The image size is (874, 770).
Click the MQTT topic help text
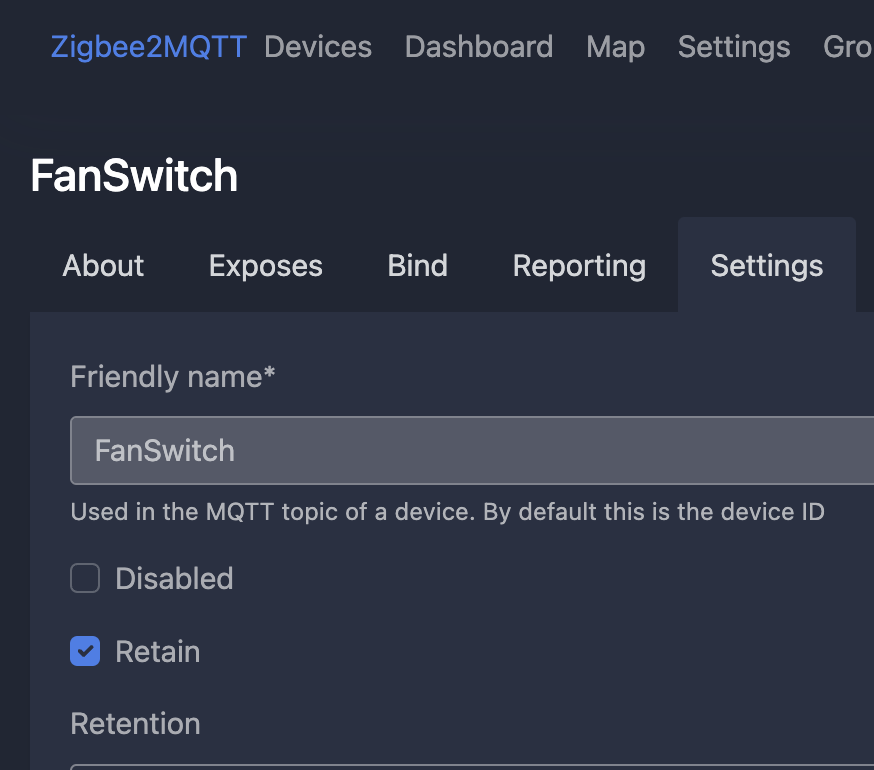tap(447, 512)
